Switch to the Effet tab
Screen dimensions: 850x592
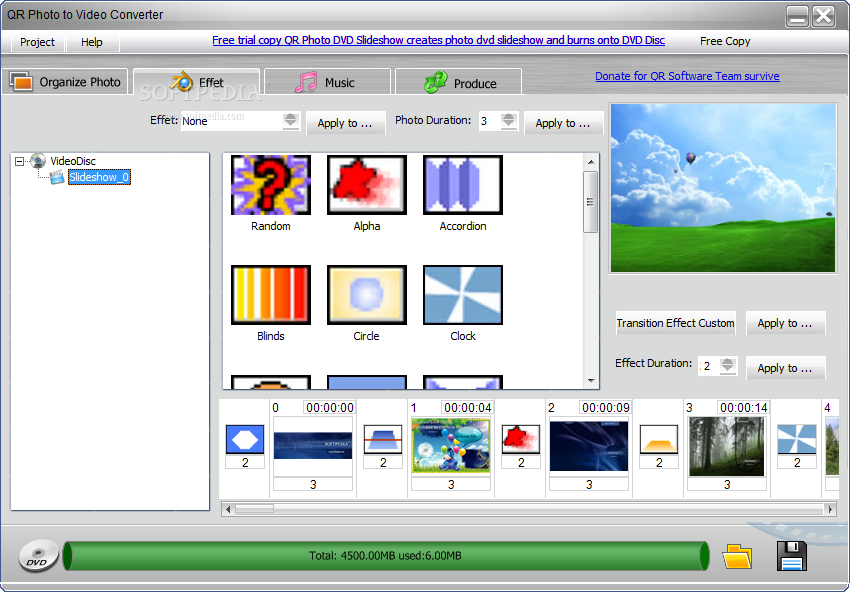(197, 82)
